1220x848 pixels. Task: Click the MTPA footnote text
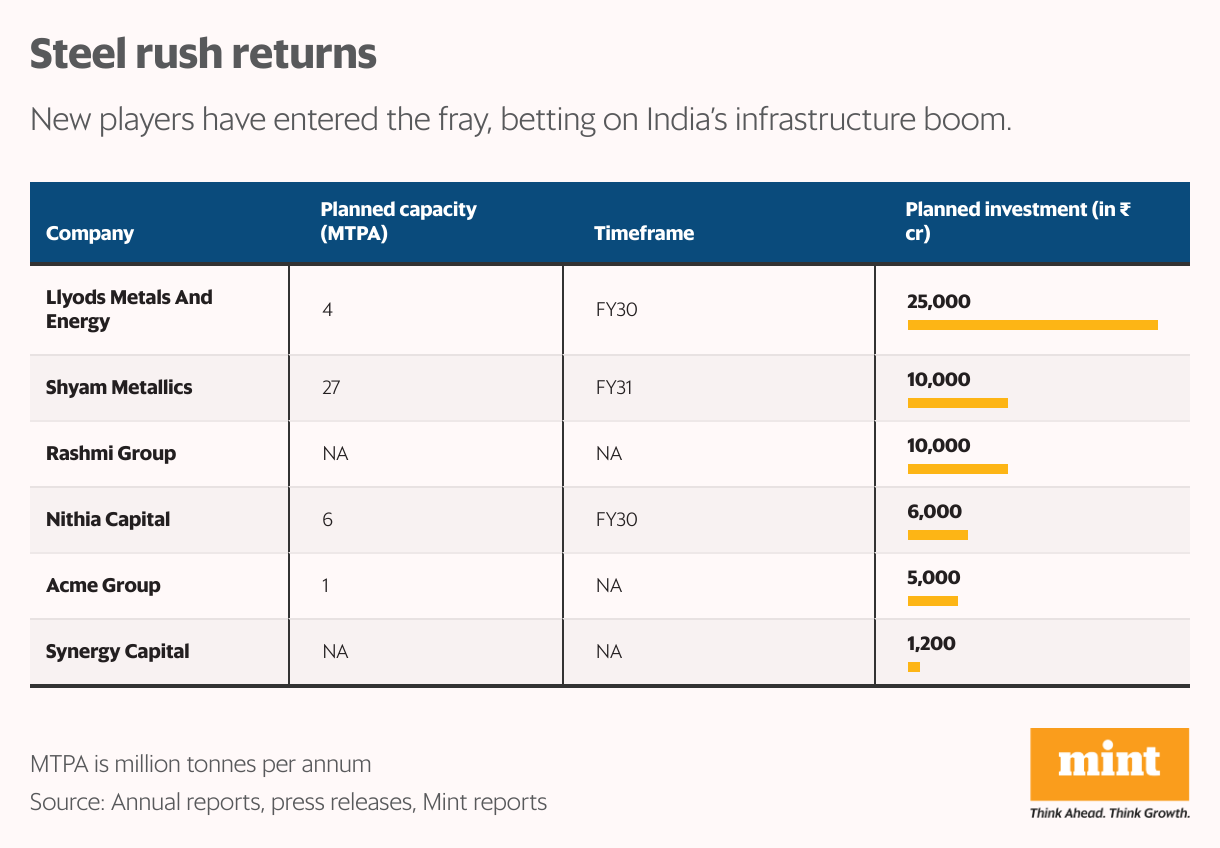(200, 764)
